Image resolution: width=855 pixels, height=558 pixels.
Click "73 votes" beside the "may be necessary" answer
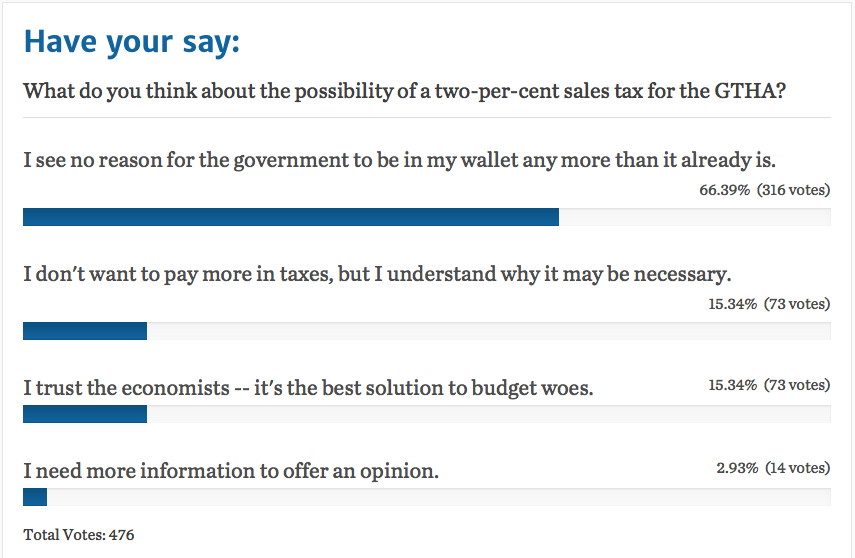coord(797,305)
